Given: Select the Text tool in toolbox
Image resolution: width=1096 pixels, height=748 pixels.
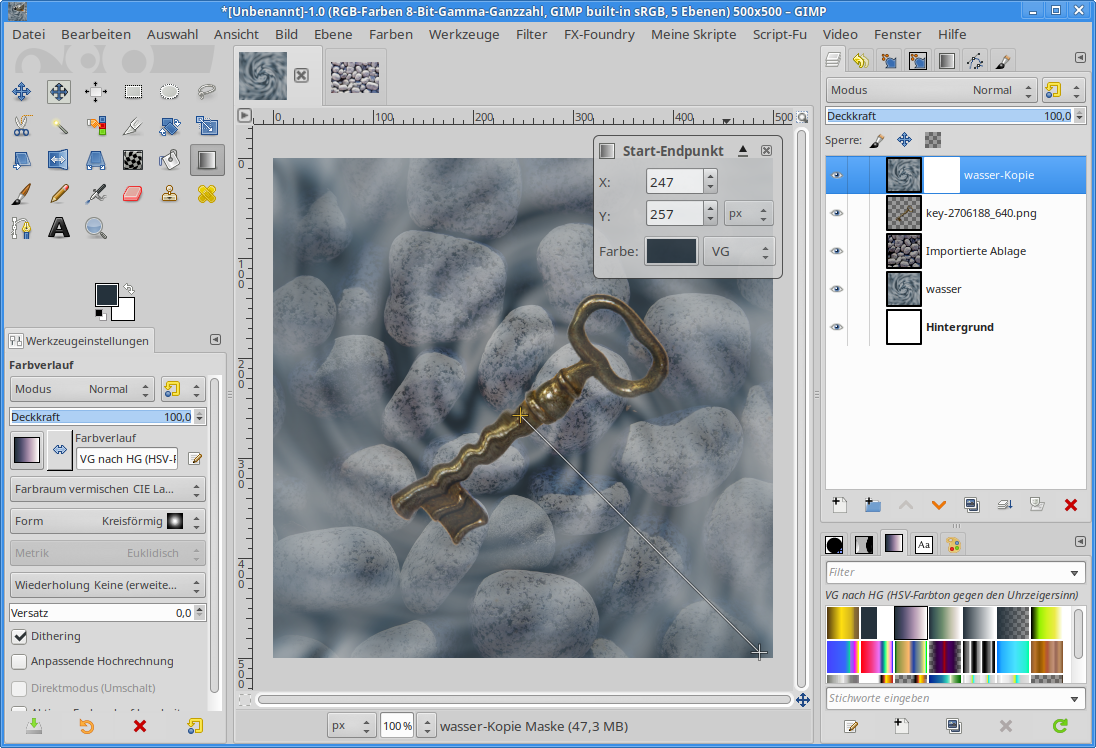Looking at the screenshot, I should (59, 228).
